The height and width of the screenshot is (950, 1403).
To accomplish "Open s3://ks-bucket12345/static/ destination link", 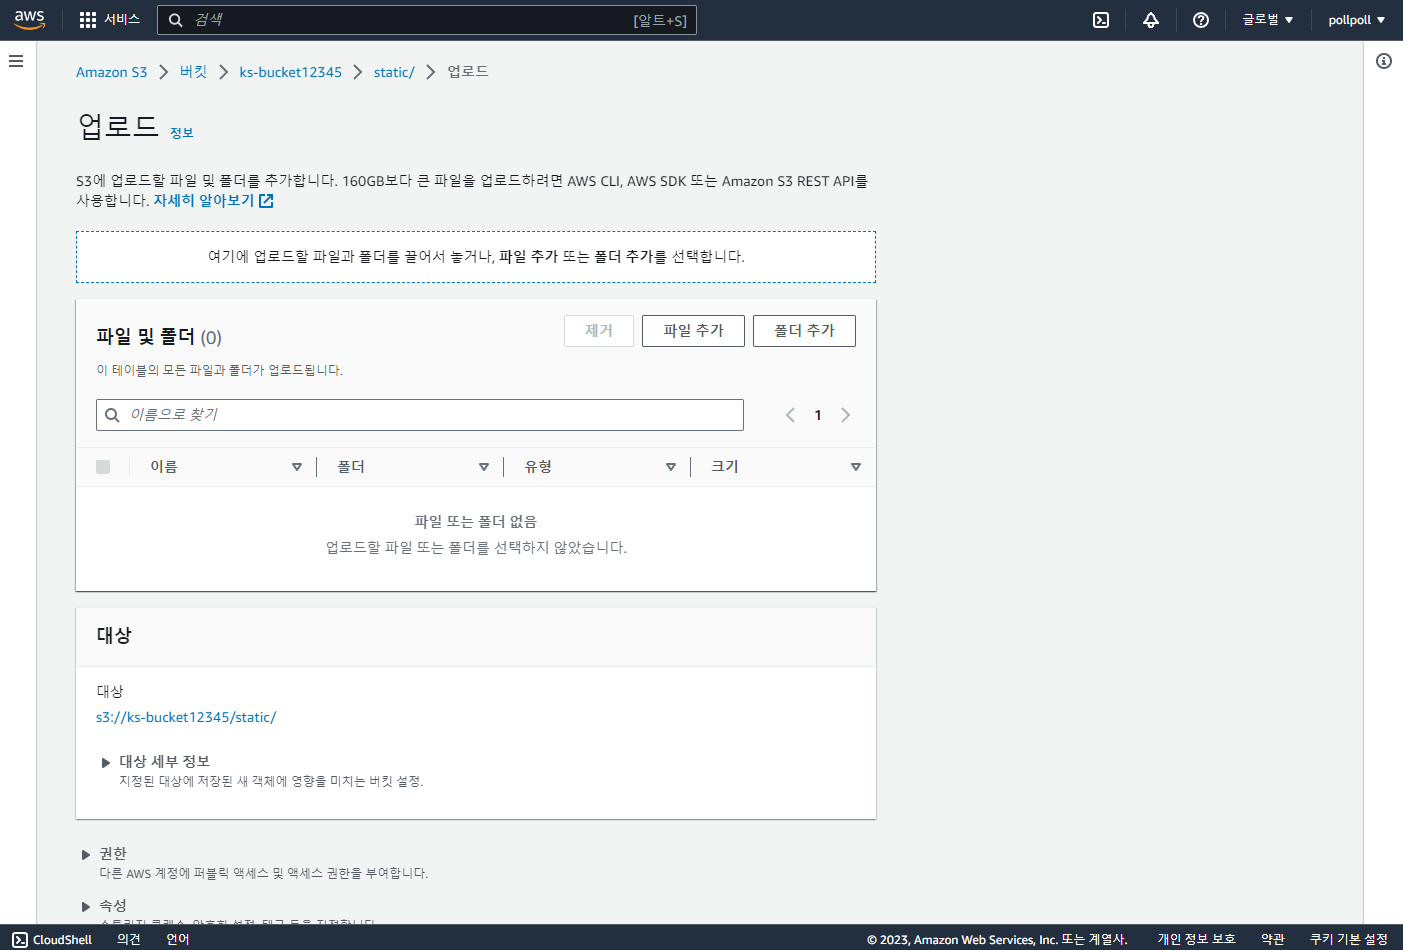I will click(x=186, y=718).
